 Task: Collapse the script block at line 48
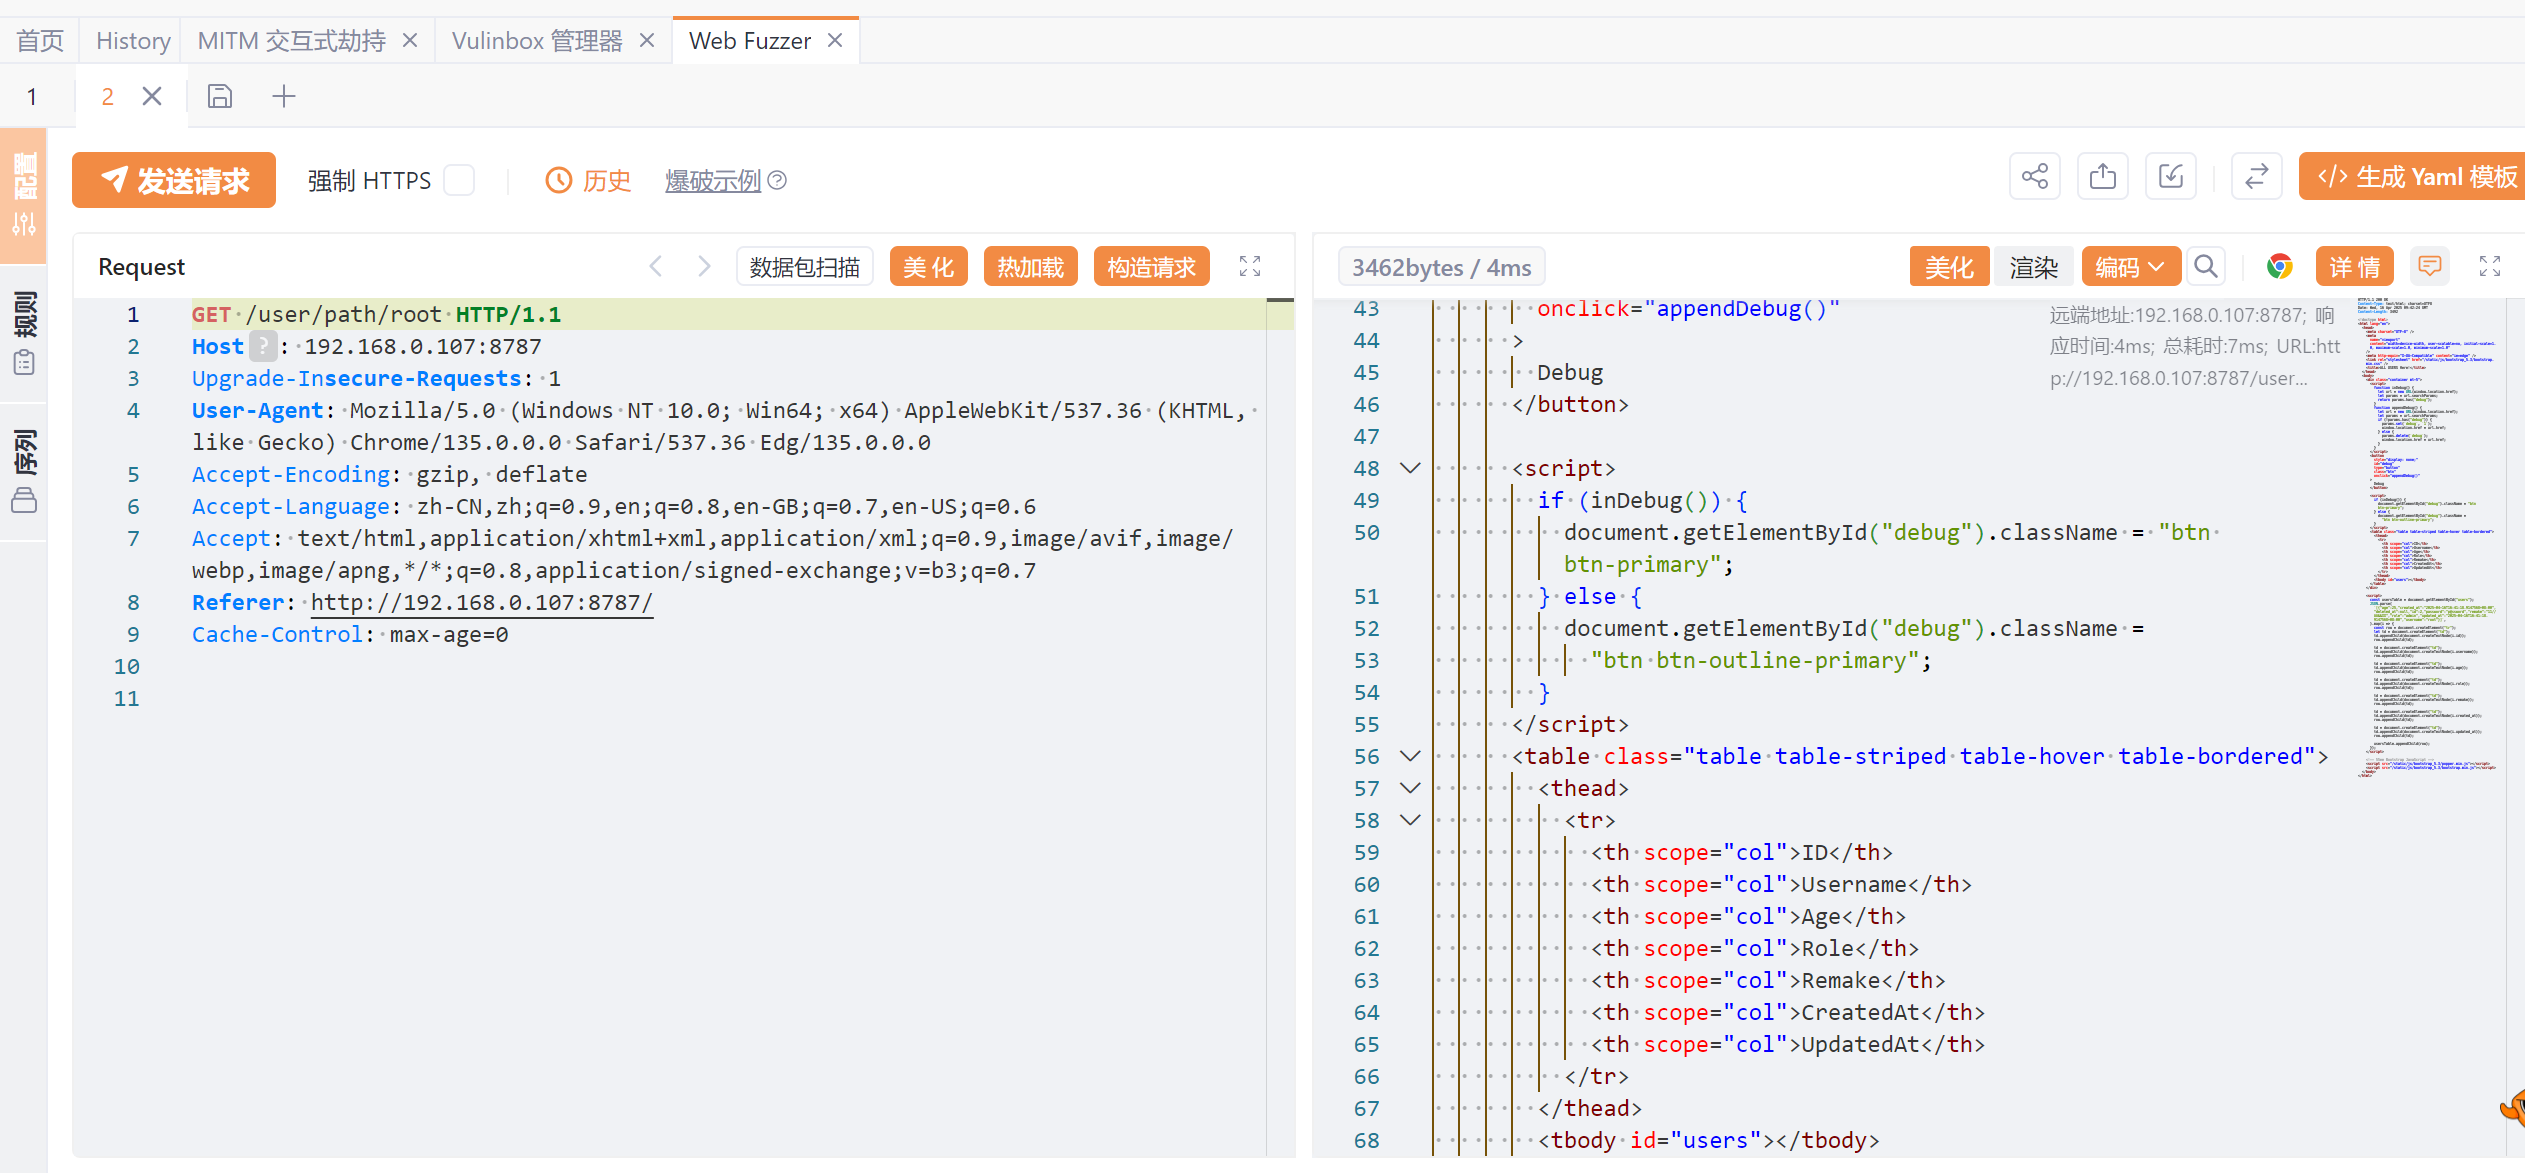pos(1410,468)
